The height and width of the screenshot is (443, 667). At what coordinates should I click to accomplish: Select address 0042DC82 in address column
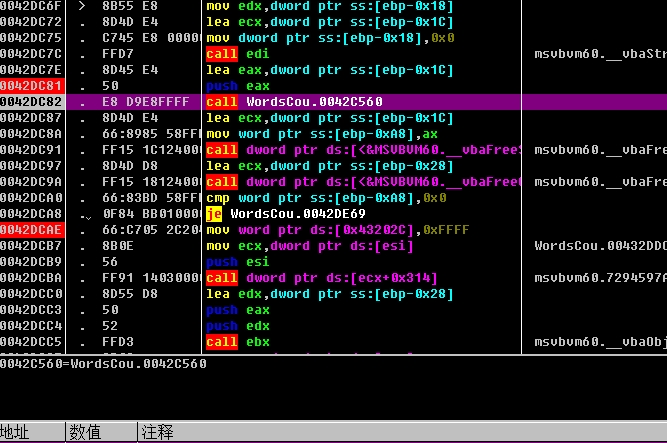pyautogui.click(x=33, y=102)
